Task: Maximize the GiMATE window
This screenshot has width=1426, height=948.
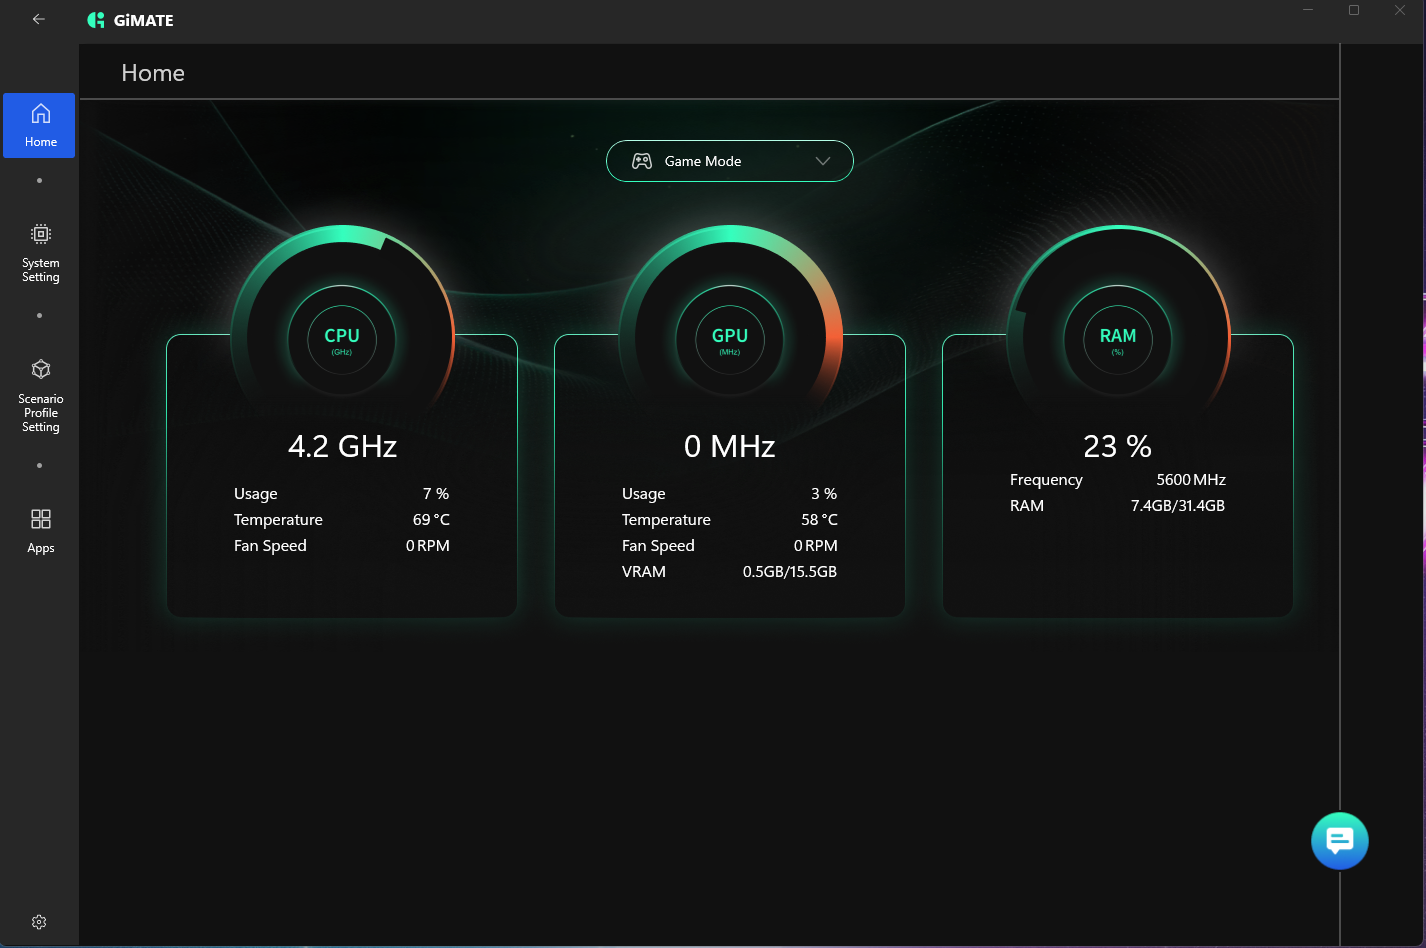Action: (x=1354, y=10)
